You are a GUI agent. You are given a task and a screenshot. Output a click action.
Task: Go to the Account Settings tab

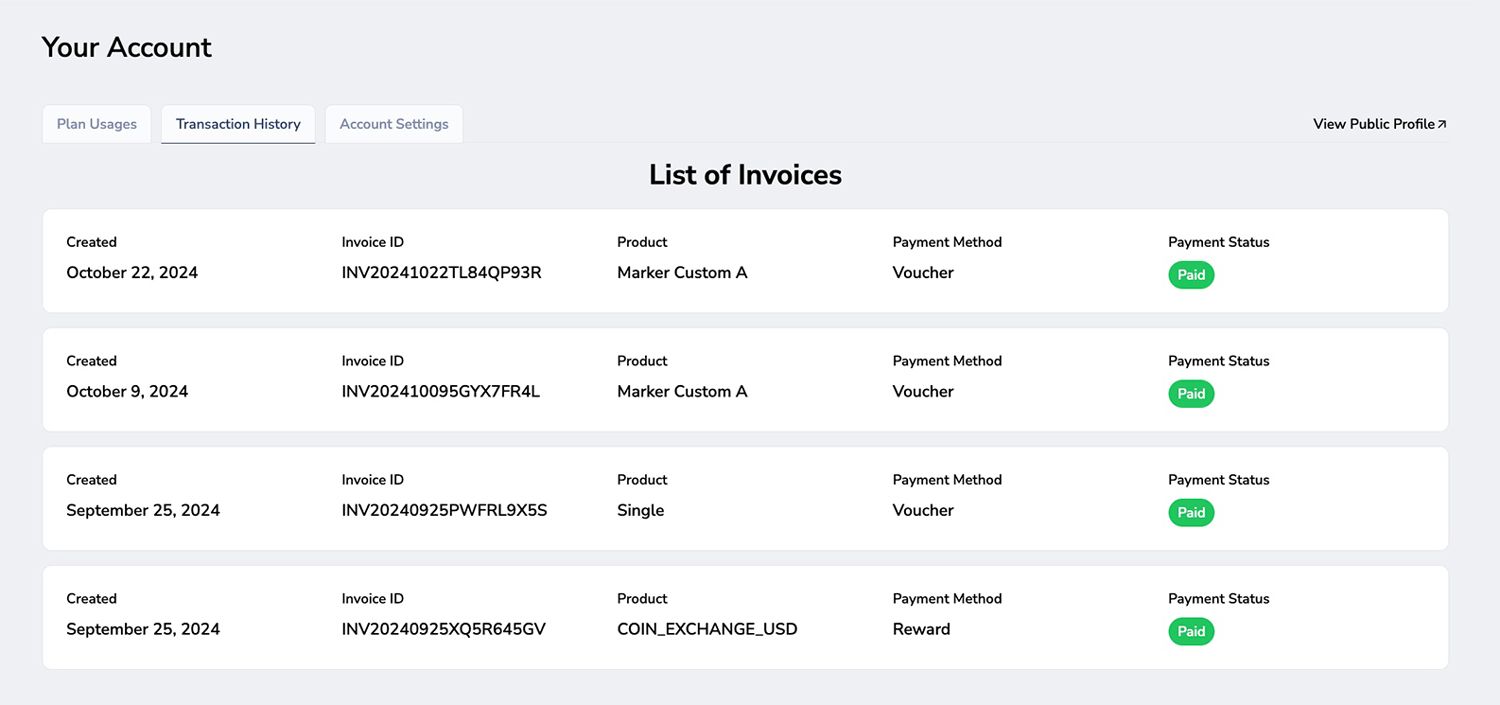pyautogui.click(x=394, y=124)
